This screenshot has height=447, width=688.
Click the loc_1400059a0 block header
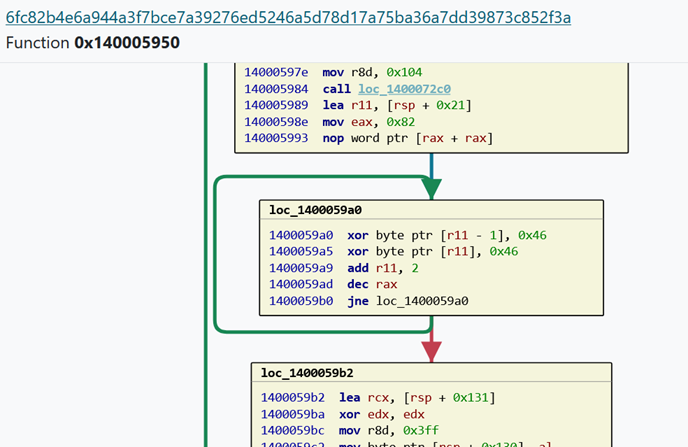[x=431, y=210]
